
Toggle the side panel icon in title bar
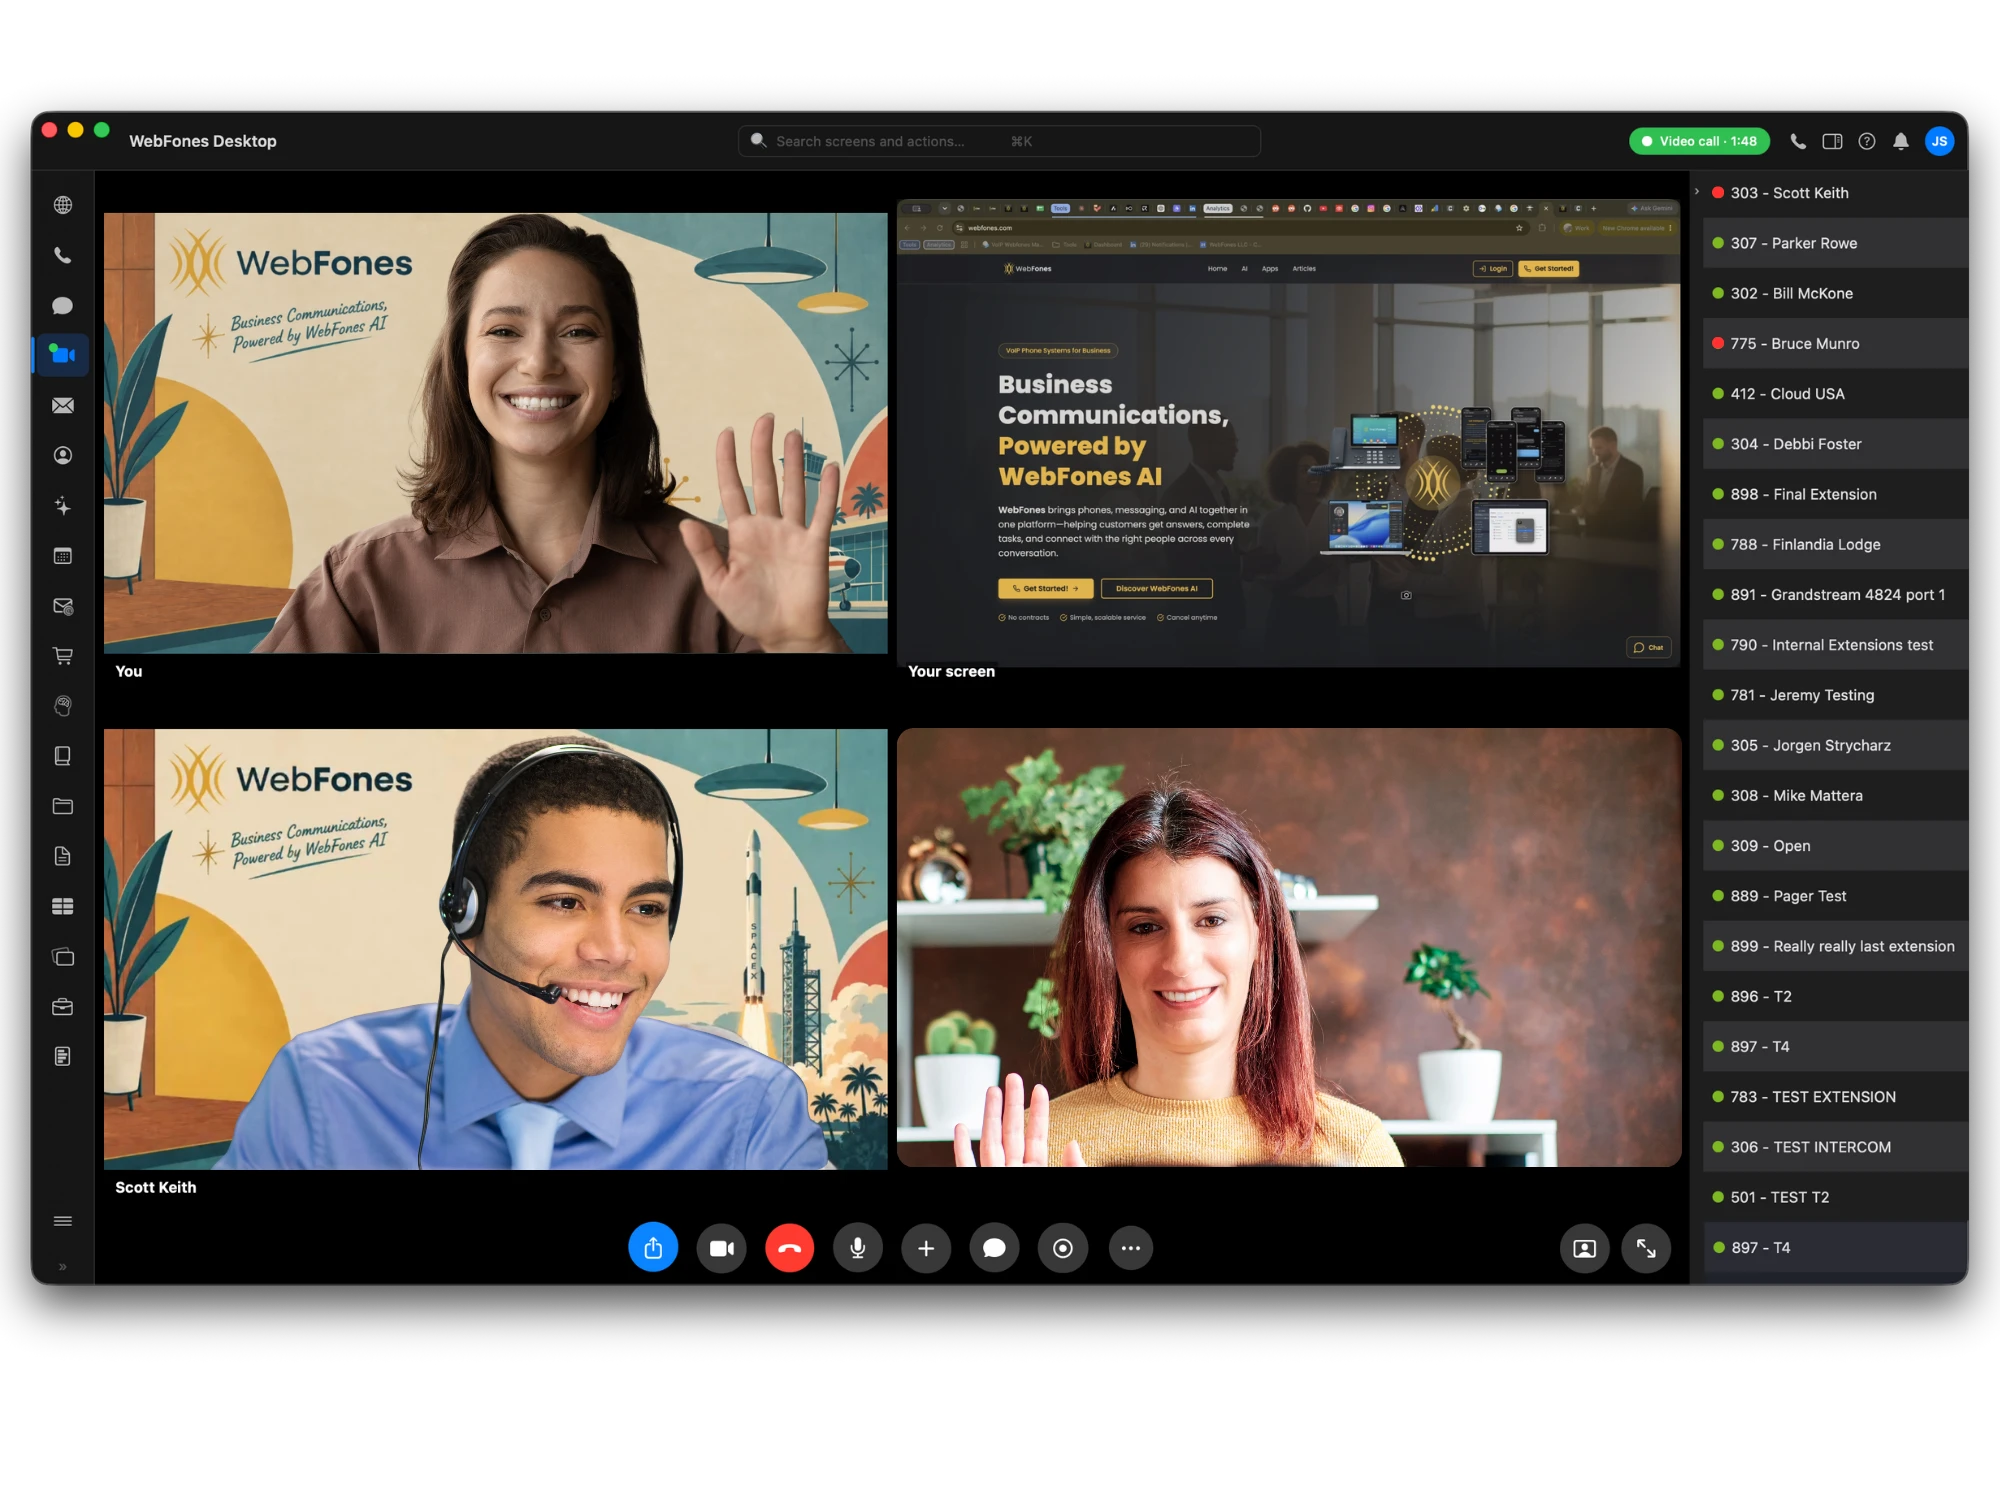click(x=1832, y=141)
